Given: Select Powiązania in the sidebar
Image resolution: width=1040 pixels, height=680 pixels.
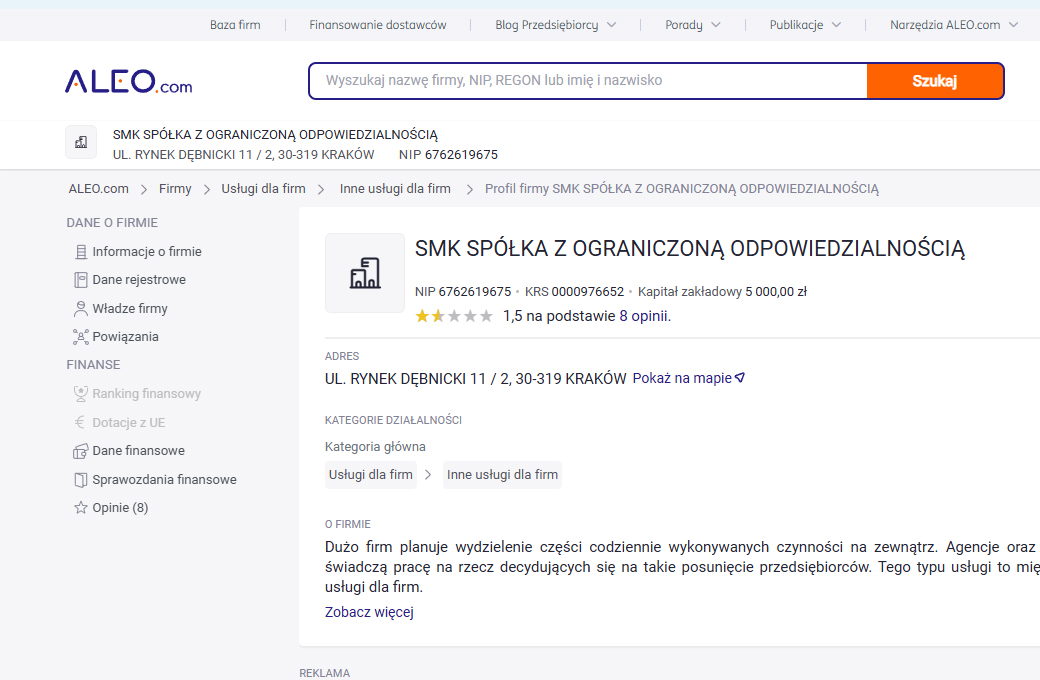Looking at the screenshot, I should coord(125,337).
